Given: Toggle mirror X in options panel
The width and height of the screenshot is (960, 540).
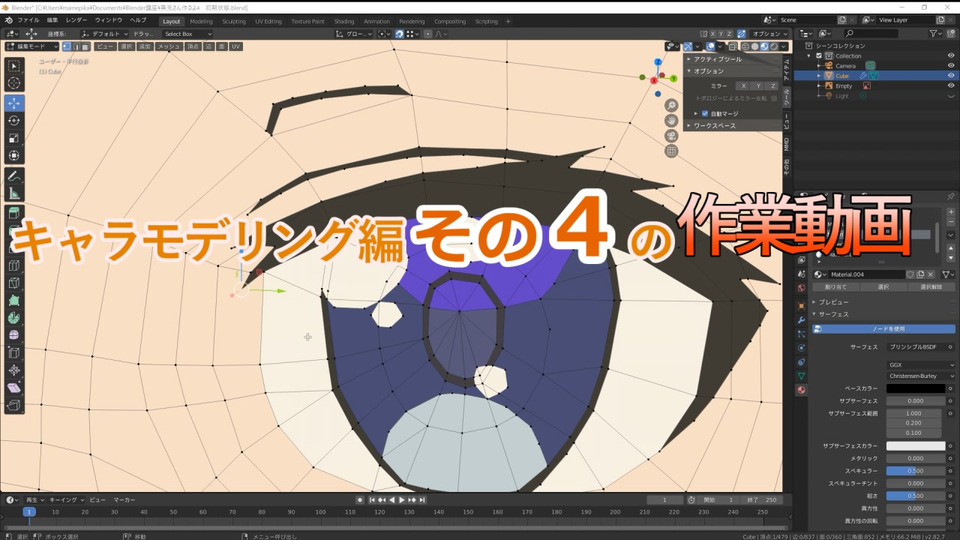Looking at the screenshot, I should (743, 86).
